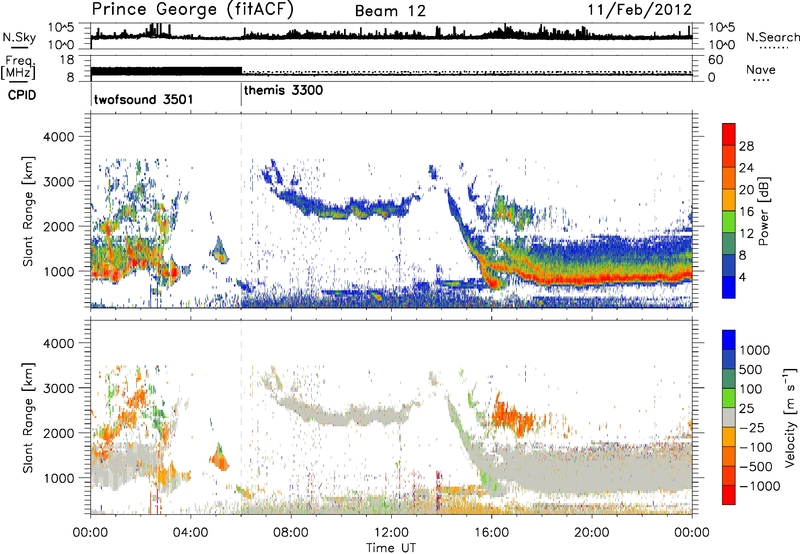Click the "Time UT" axis title
Viewport: 800px width, 554px height.
coord(391,548)
